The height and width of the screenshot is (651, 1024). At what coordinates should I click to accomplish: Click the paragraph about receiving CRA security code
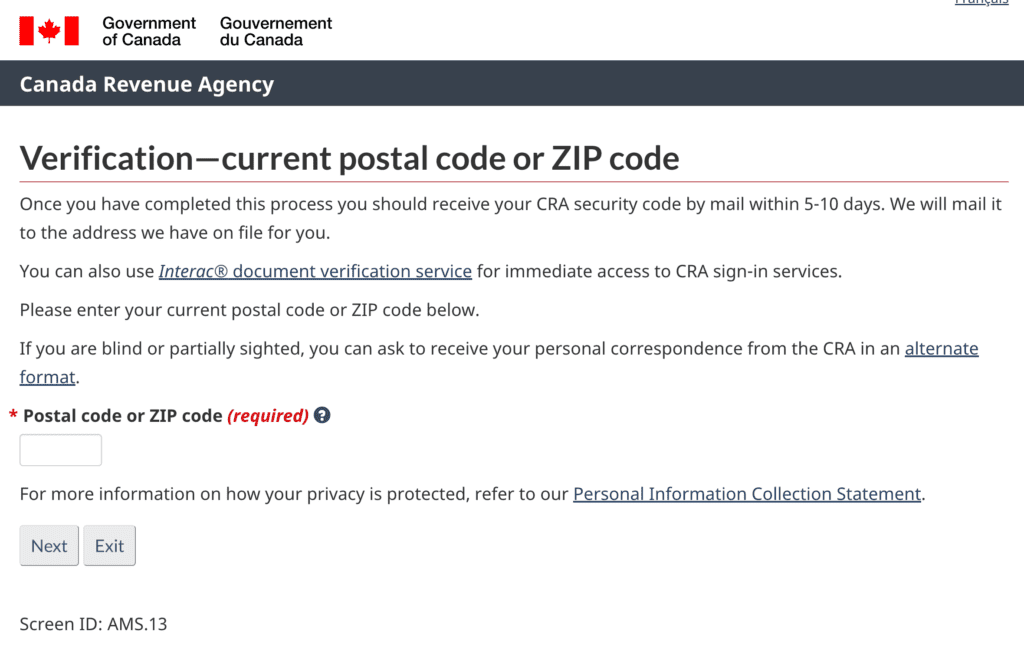[511, 218]
